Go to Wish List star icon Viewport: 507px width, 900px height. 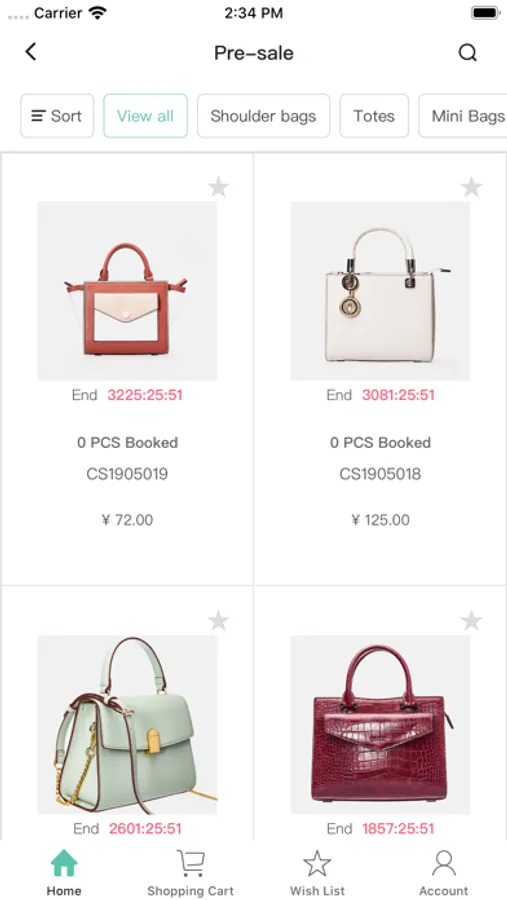pyautogui.click(x=317, y=864)
